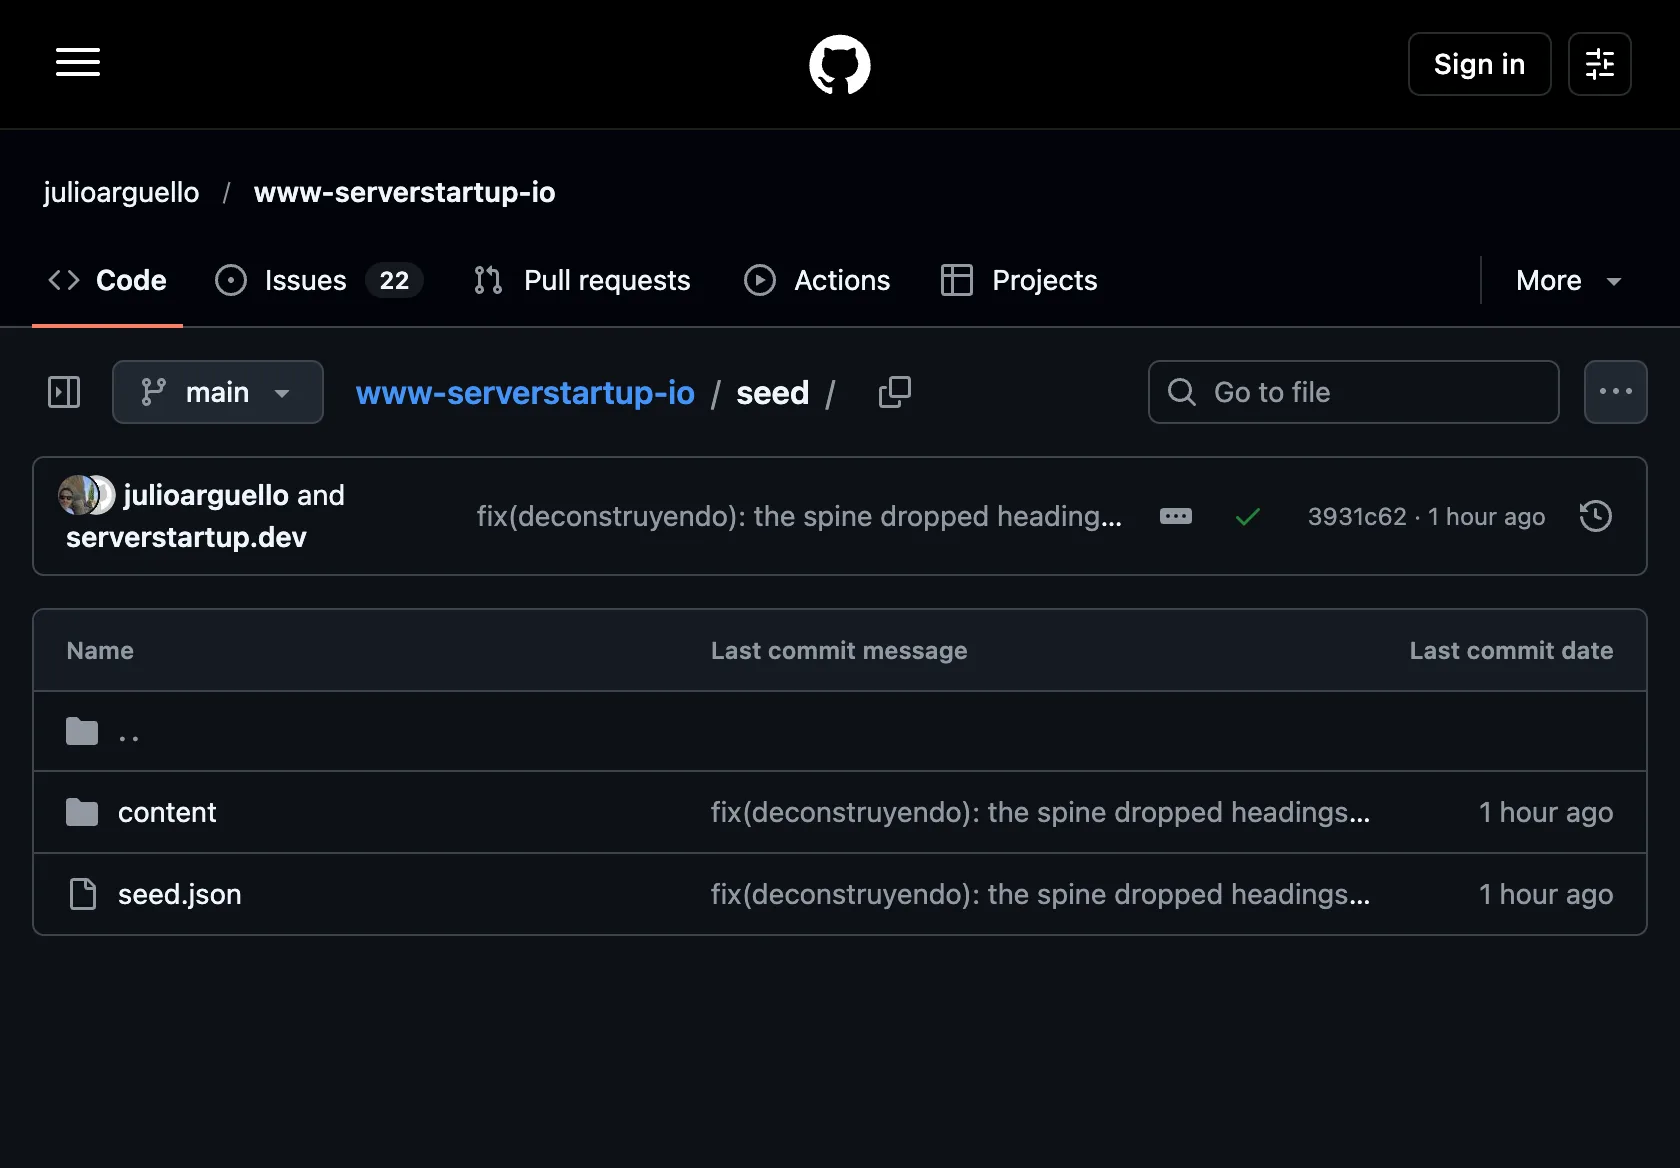
Task: Click the contributor avatars in commit bar
Action: pyautogui.click(x=87, y=495)
